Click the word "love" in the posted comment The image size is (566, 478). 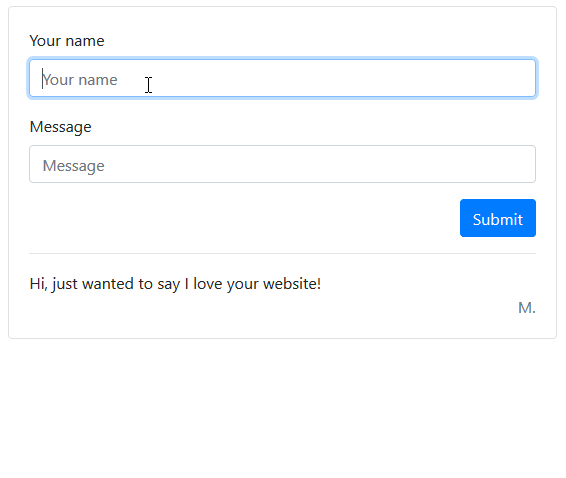208,284
